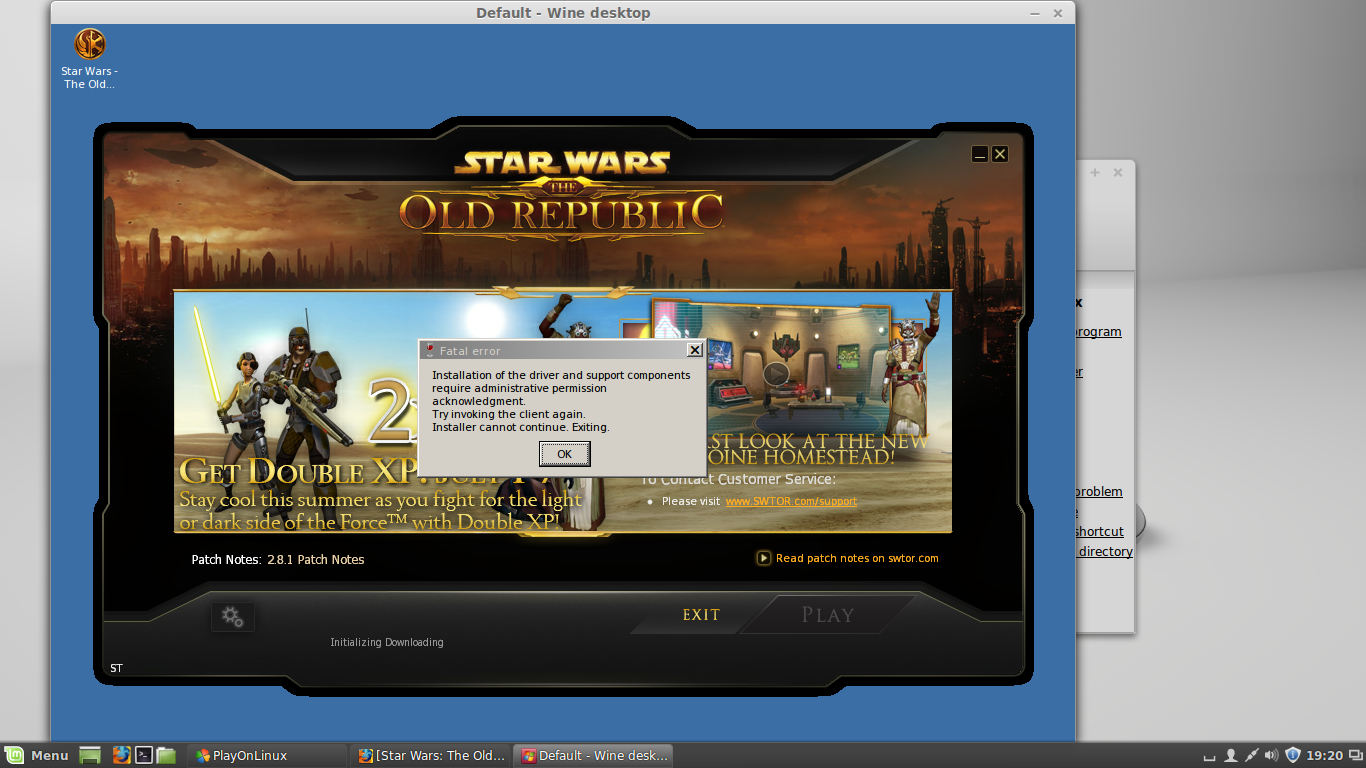Click the shortcut link in PlayOnLinux window
Screen dimensions: 1366x768
1099,531
